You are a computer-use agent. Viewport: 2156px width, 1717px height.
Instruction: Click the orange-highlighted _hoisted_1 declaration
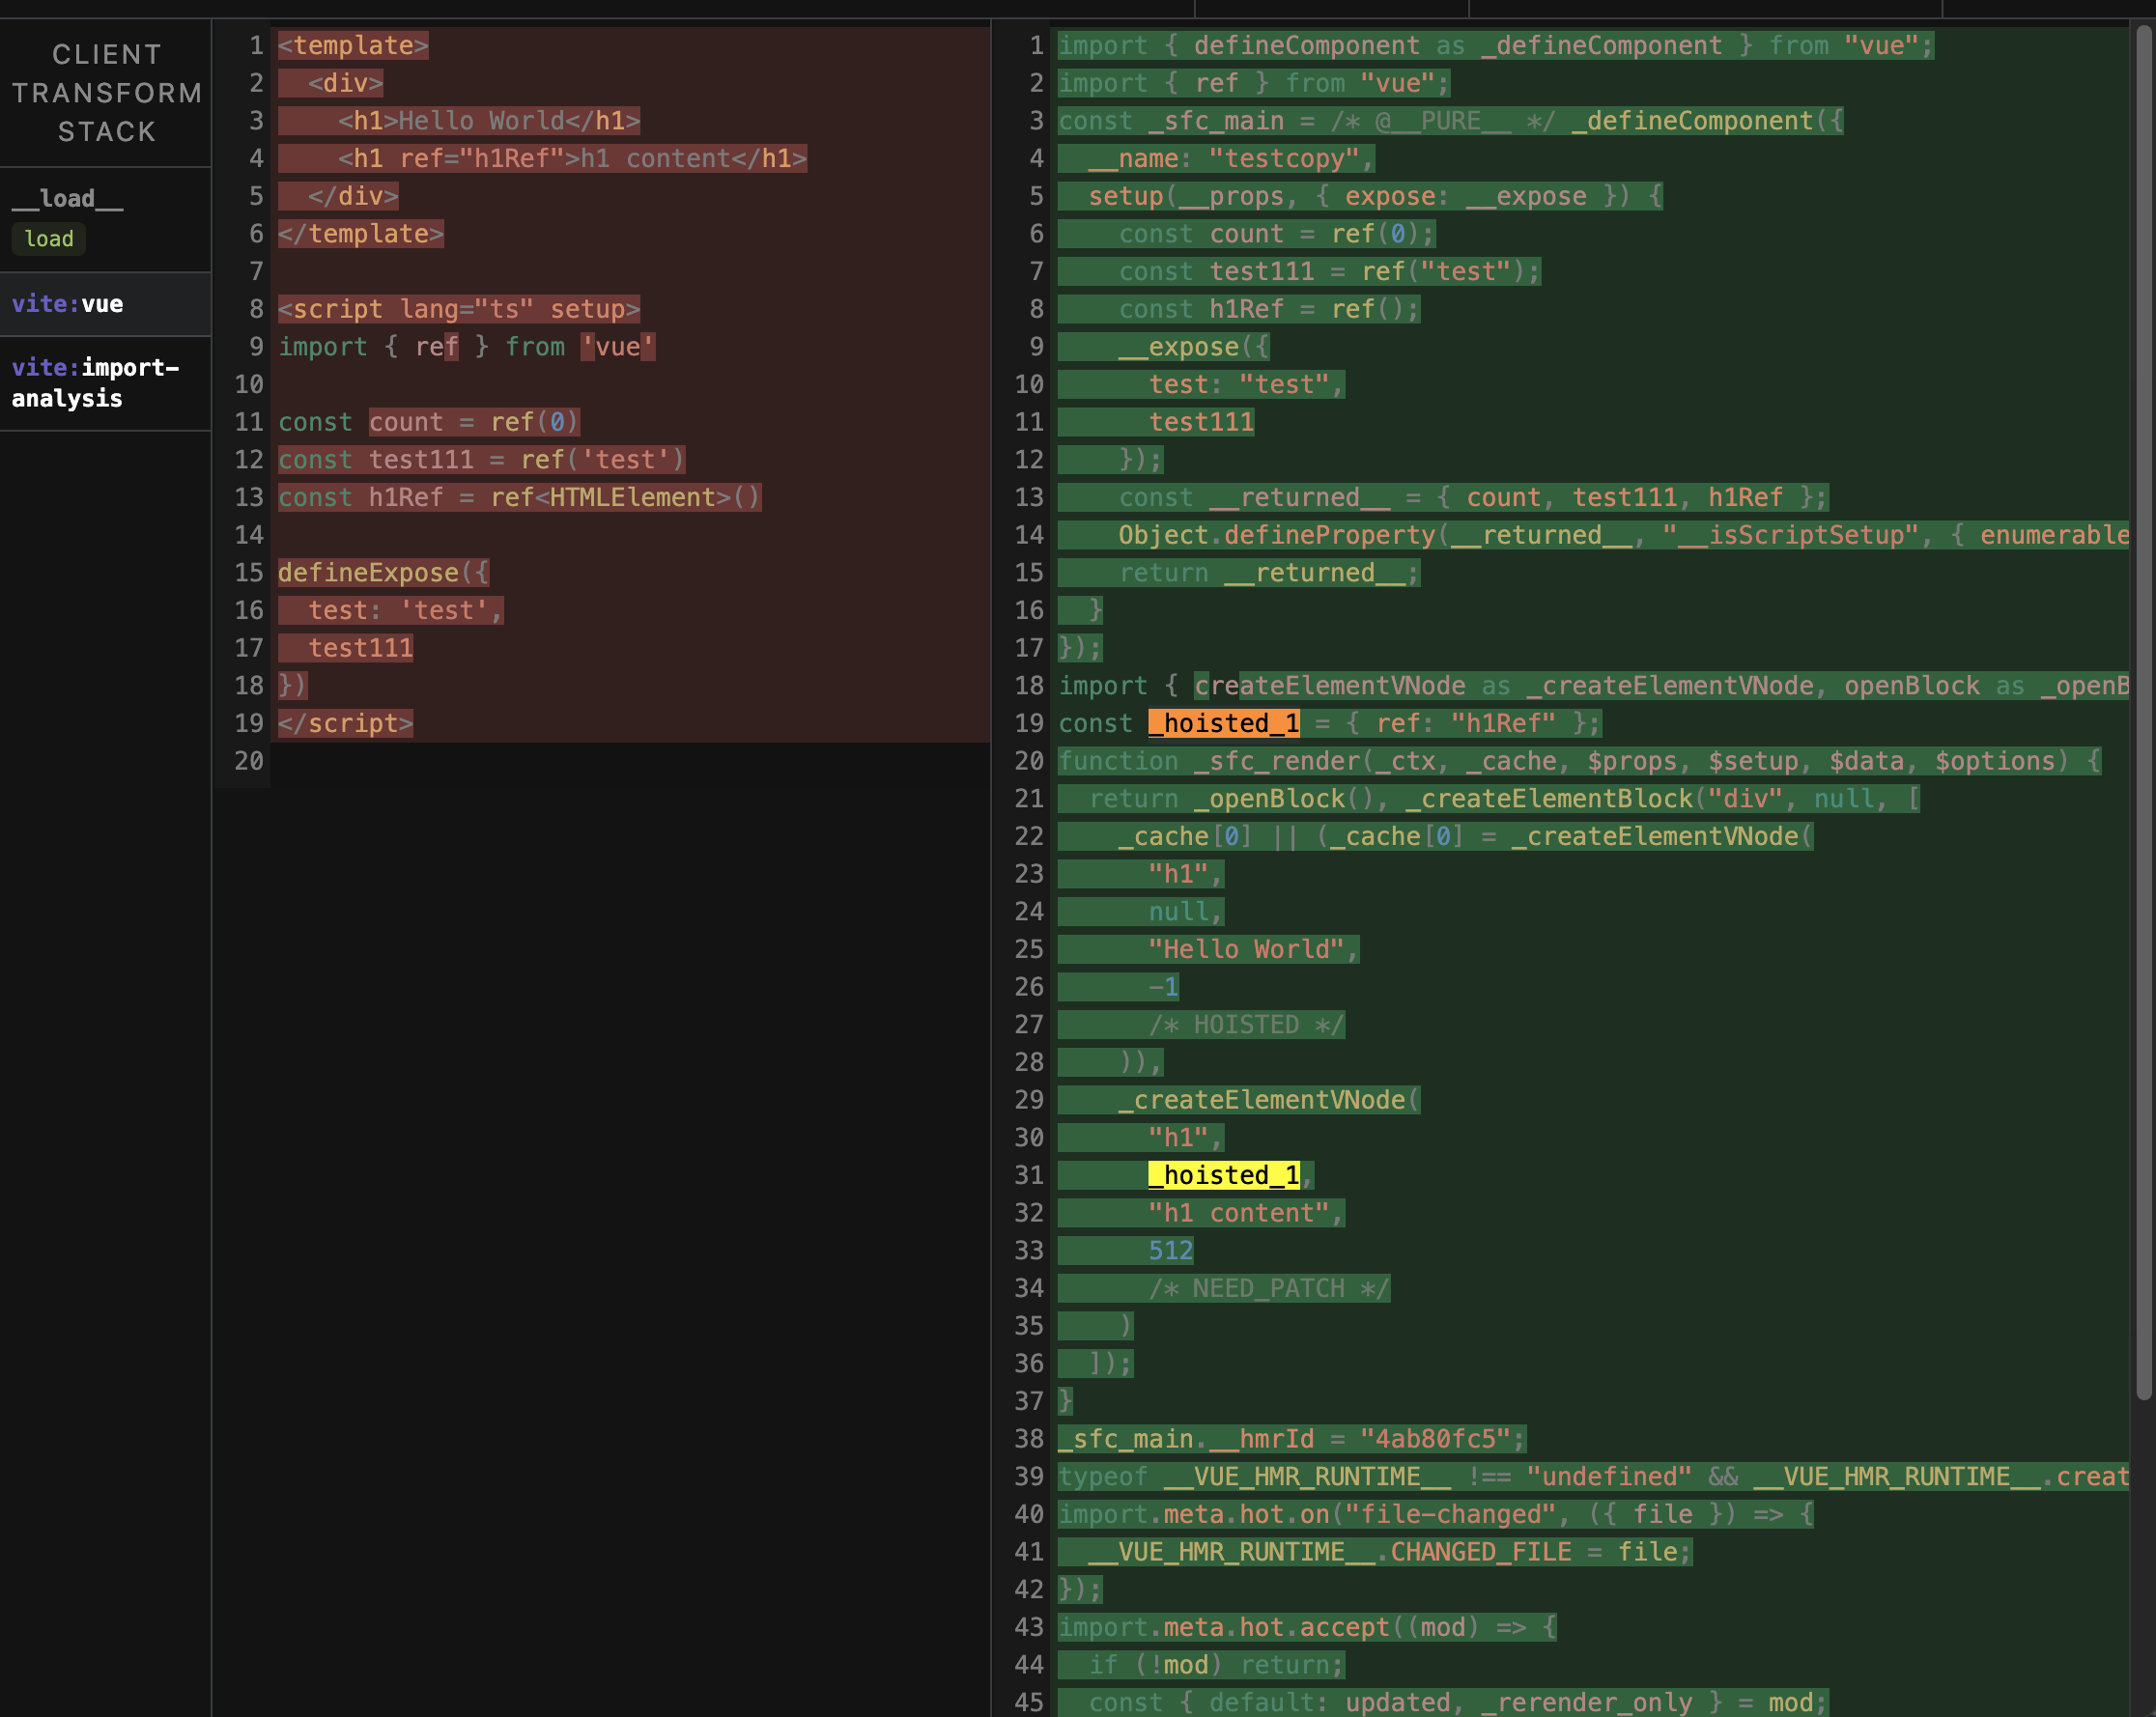1223,723
